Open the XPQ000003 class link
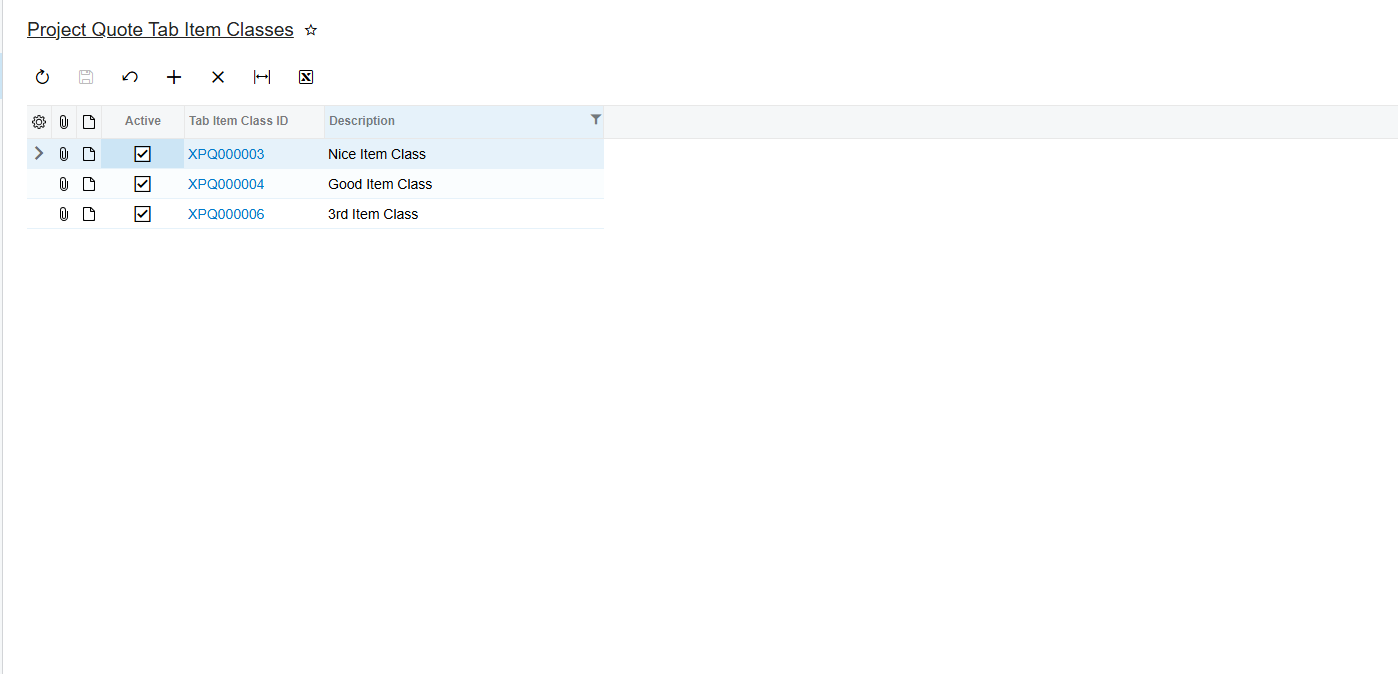Image resolution: width=1398 pixels, height=674 pixels. [x=226, y=154]
